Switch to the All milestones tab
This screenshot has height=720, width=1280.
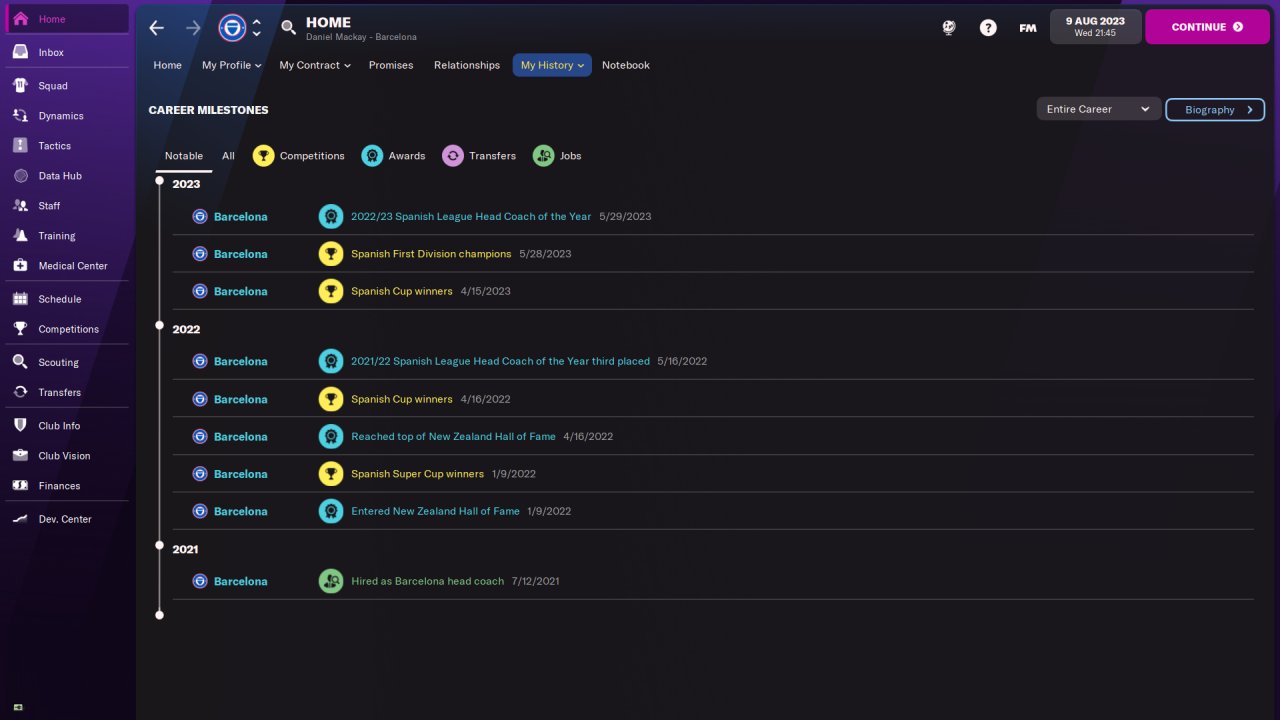tap(228, 156)
